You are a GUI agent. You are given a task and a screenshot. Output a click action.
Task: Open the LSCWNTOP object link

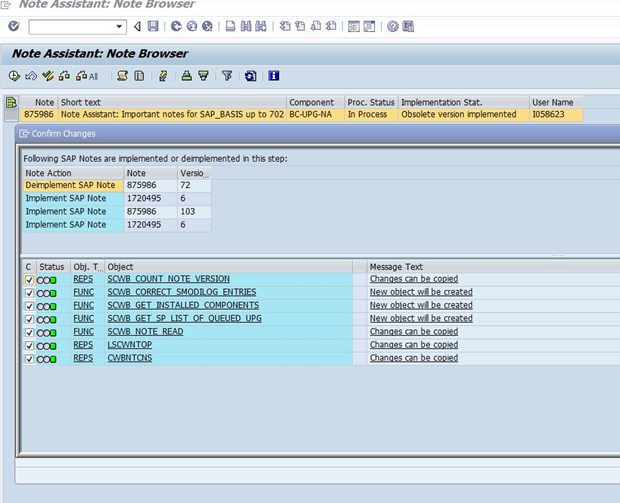click(129, 345)
